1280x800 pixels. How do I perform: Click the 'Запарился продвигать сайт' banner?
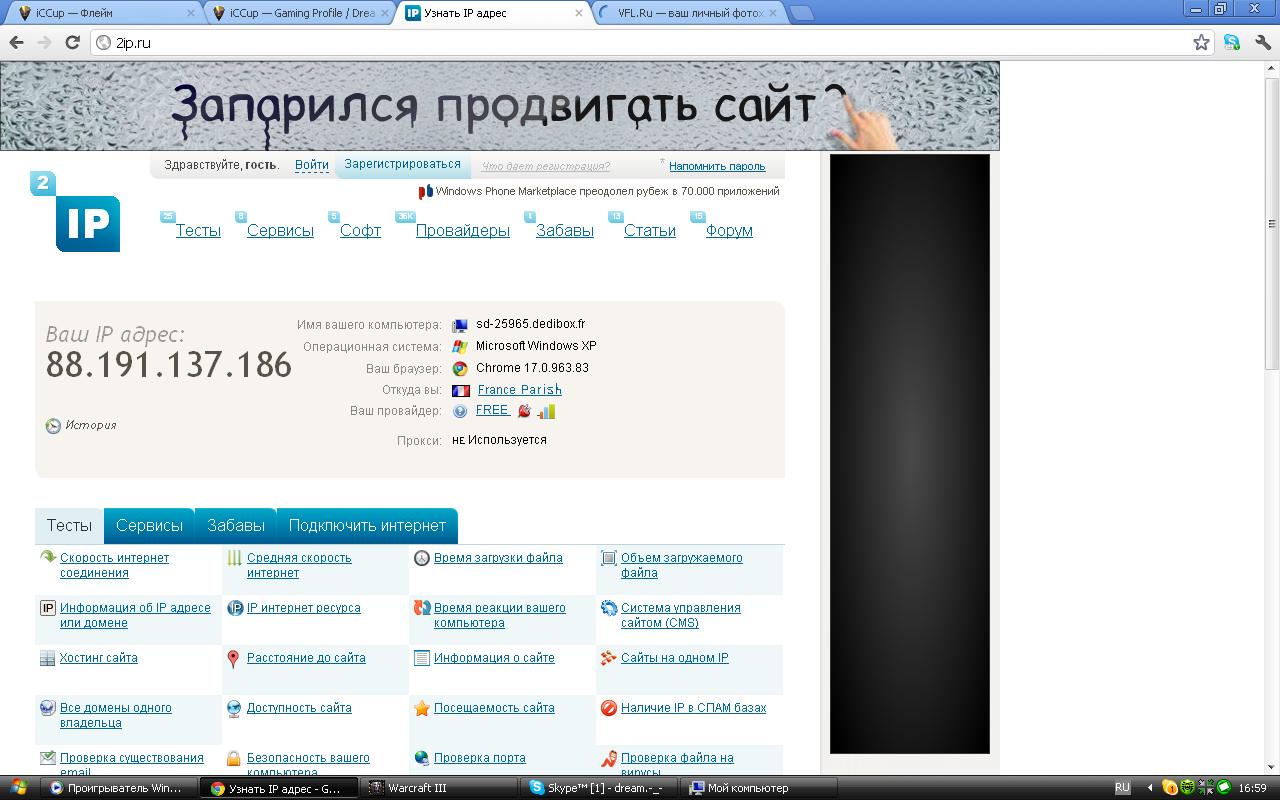point(500,106)
